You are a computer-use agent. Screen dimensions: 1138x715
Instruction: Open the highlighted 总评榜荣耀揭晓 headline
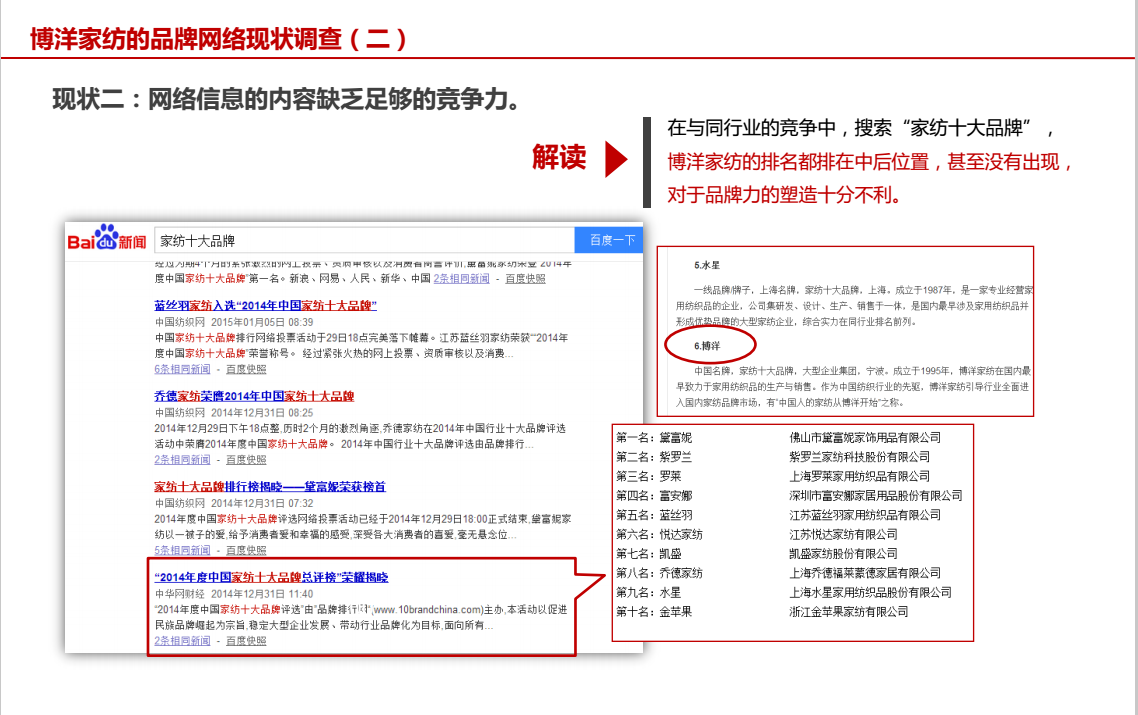271,578
